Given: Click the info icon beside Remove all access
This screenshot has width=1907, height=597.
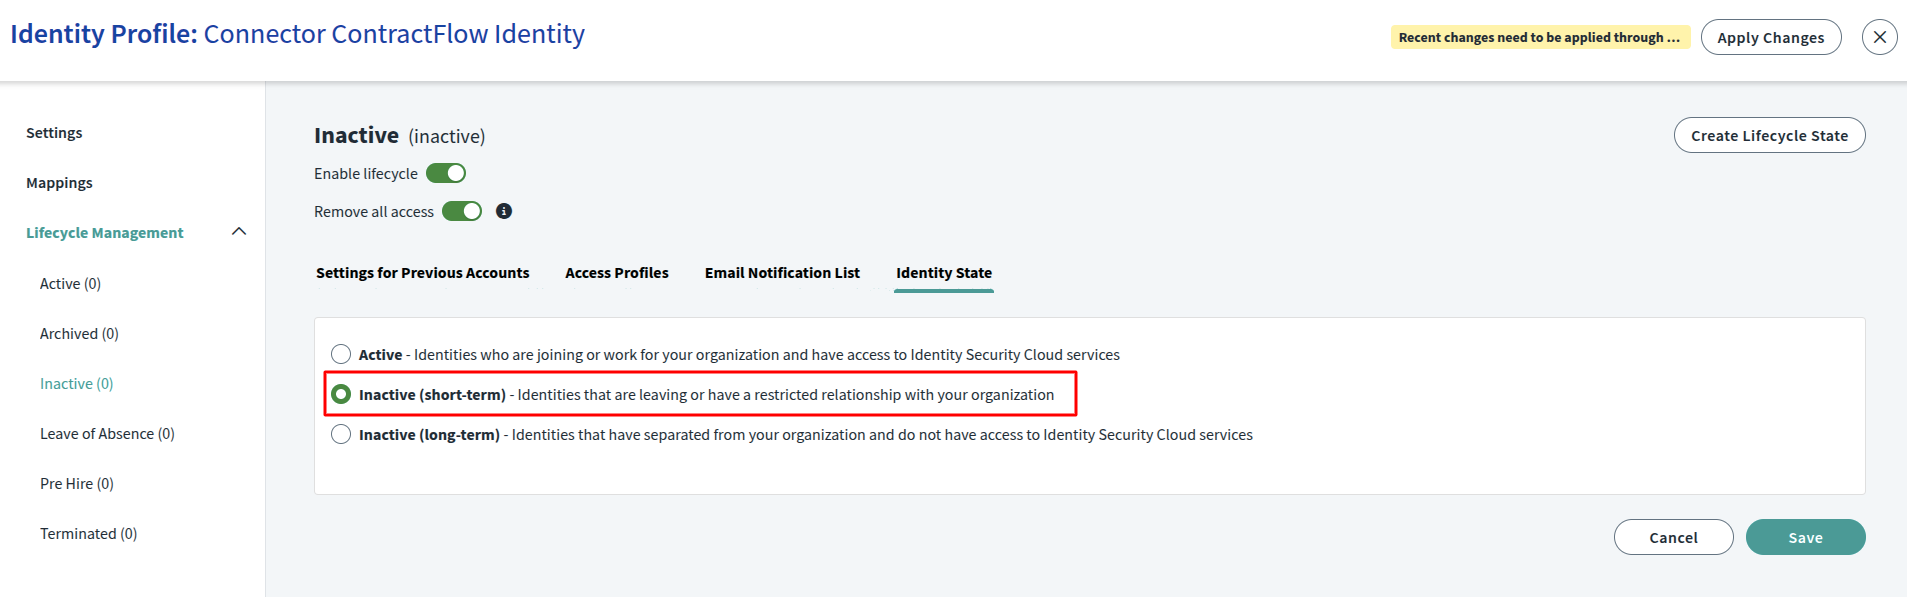Looking at the screenshot, I should [504, 211].
